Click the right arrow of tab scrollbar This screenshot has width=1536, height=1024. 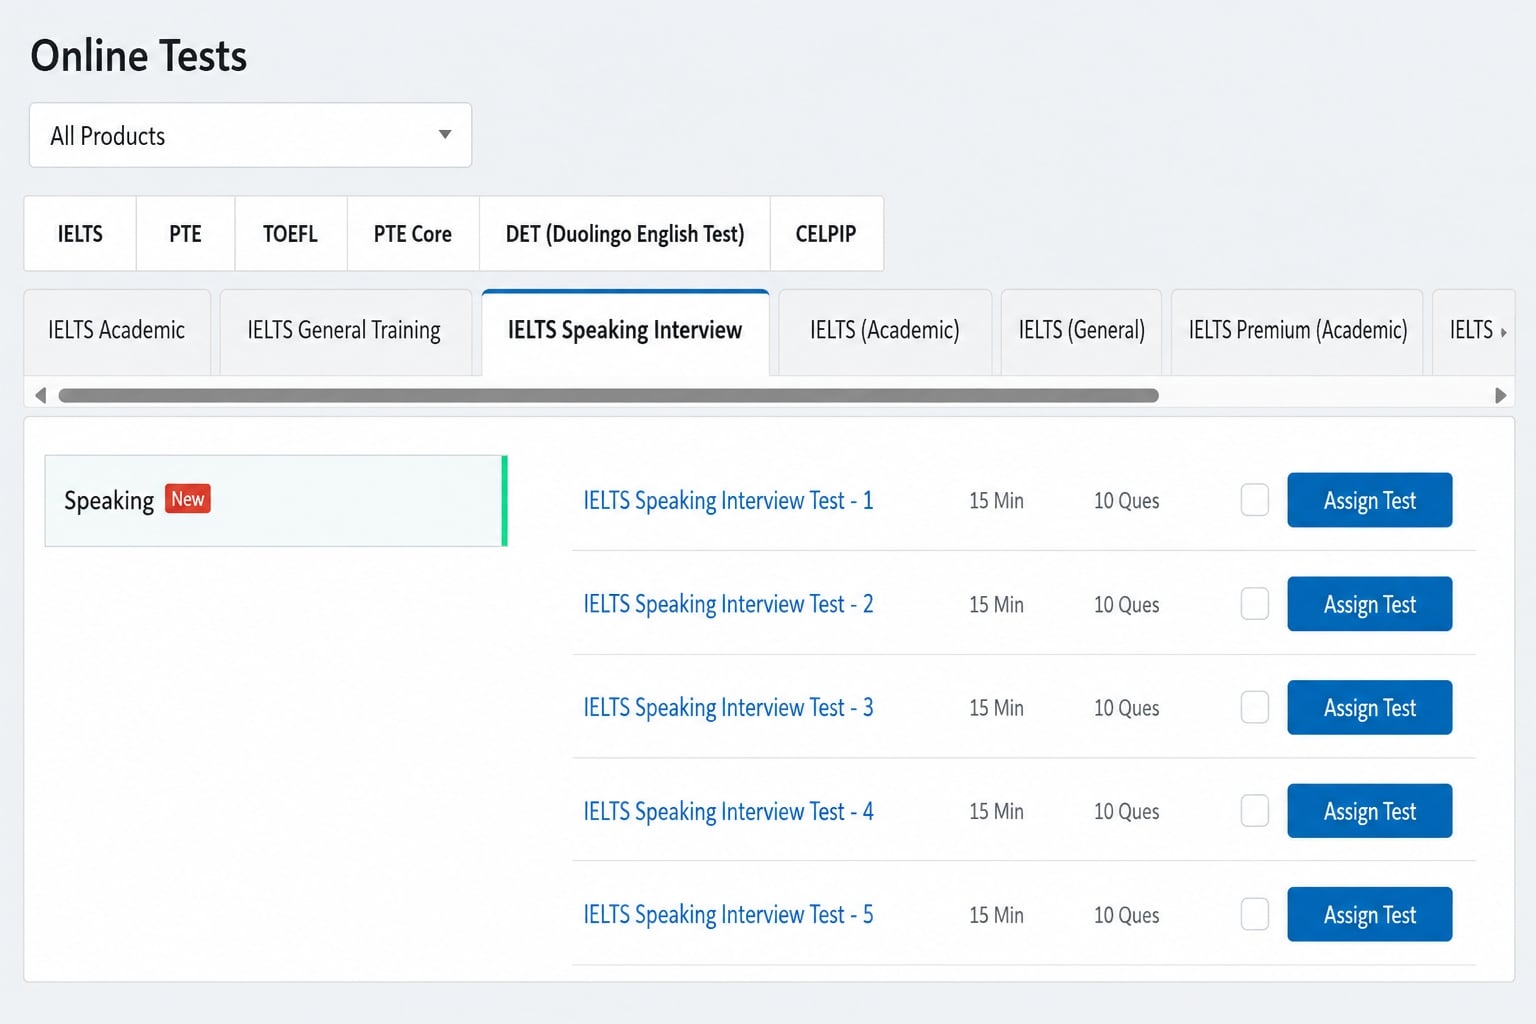click(x=1500, y=395)
